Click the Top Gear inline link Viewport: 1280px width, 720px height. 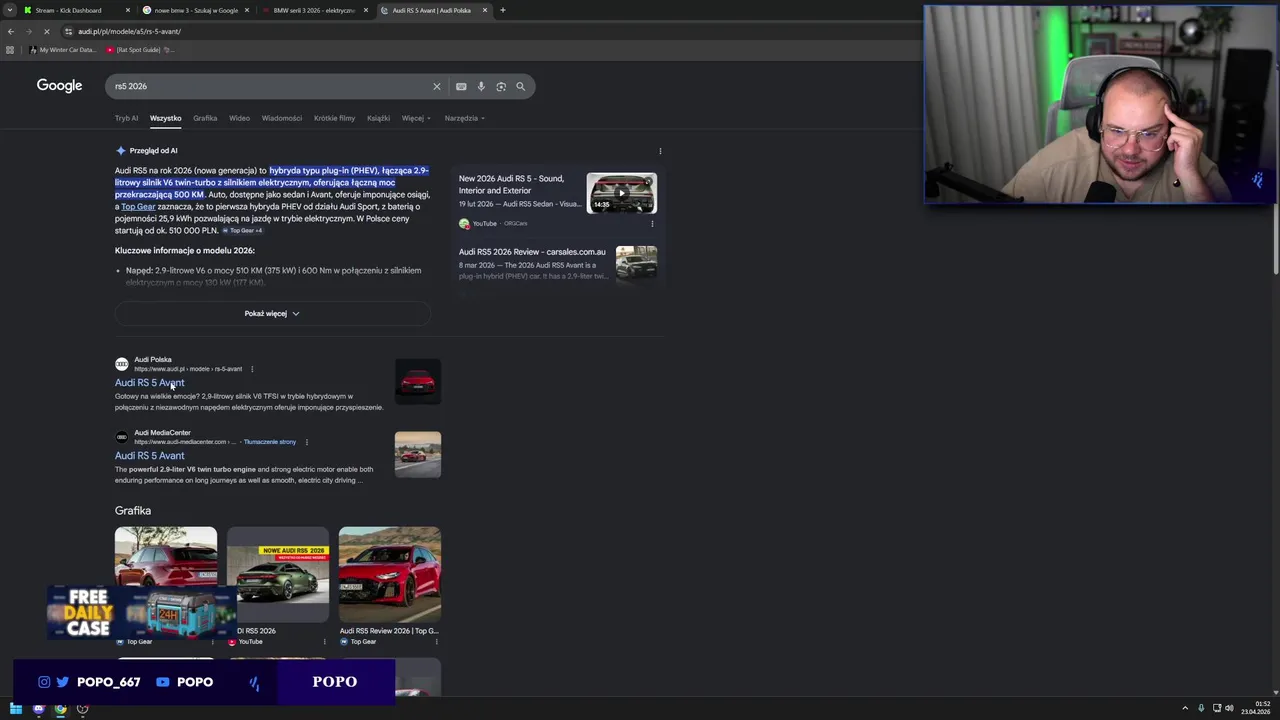(x=138, y=207)
